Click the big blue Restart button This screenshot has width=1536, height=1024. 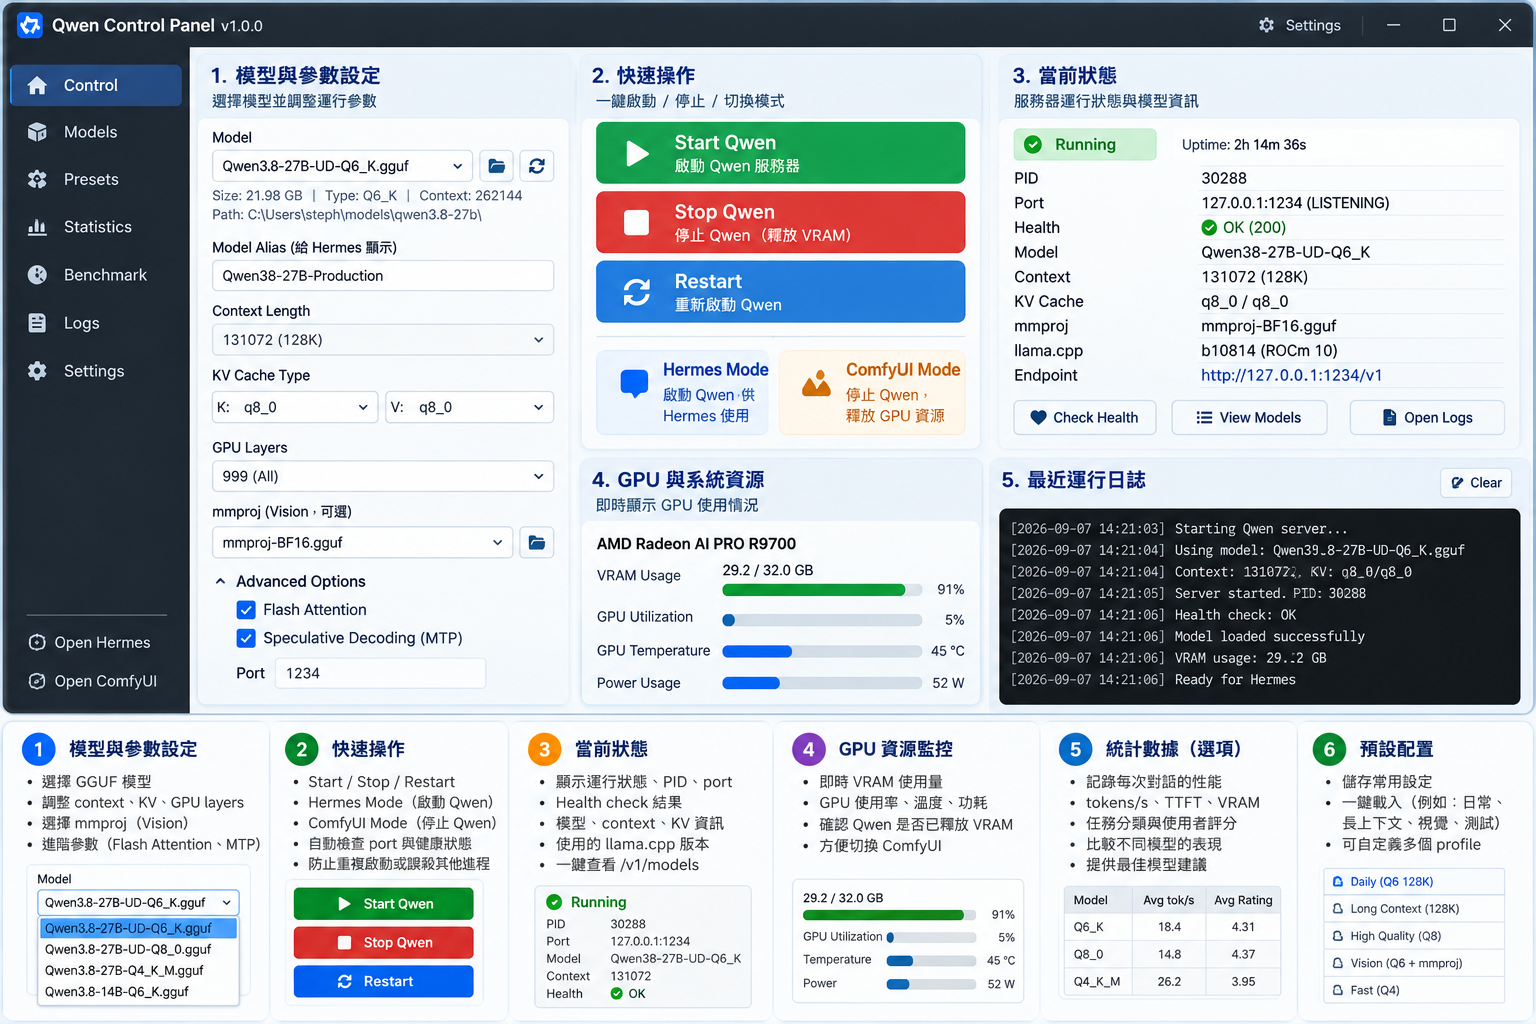(780, 292)
